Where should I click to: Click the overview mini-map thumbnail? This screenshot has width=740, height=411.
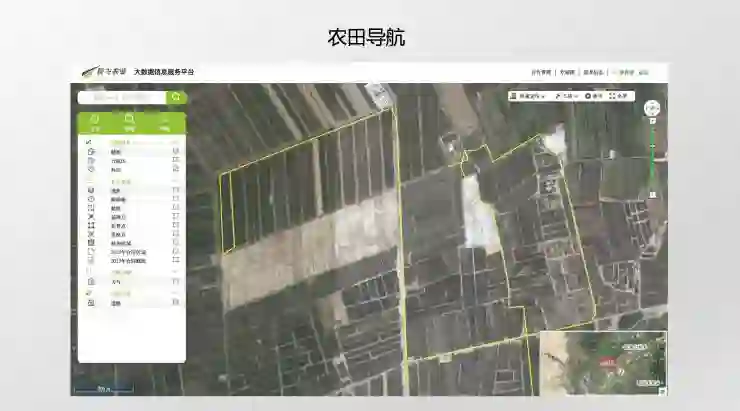pyautogui.click(x=603, y=362)
